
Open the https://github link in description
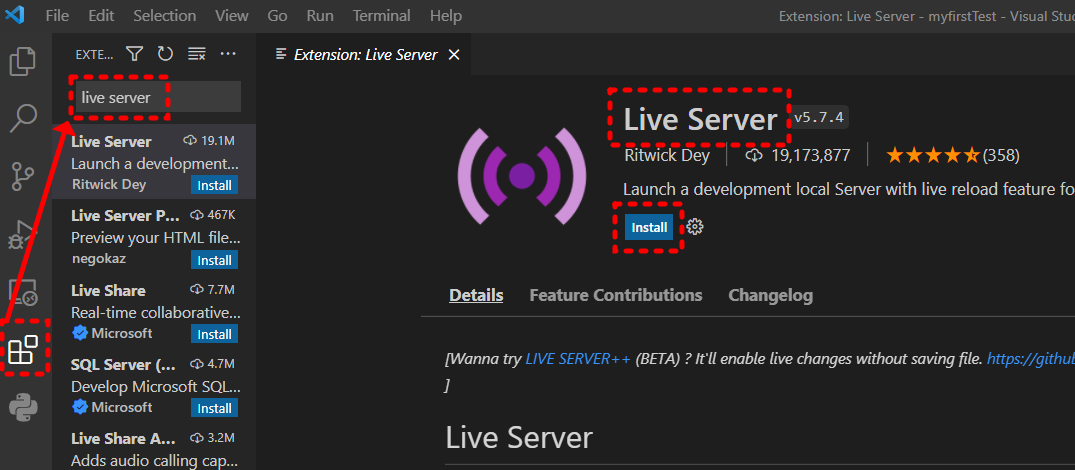[x=1030, y=358]
